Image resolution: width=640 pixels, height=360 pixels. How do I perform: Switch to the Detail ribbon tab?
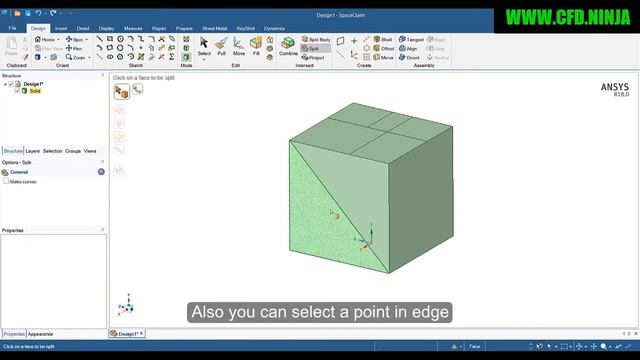point(83,29)
